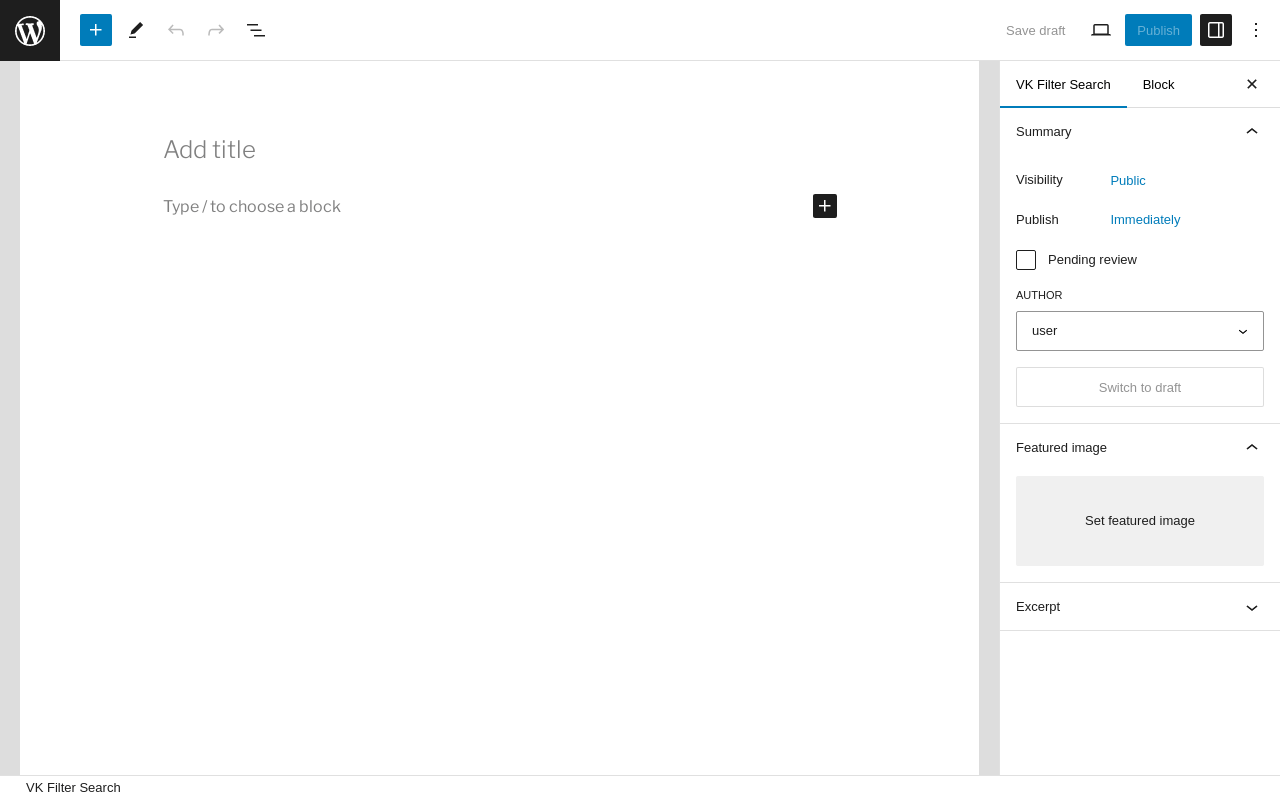This screenshot has width=1280, height=800.
Task: Toggle the settings sidebar panel icon
Action: tap(1216, 30)
